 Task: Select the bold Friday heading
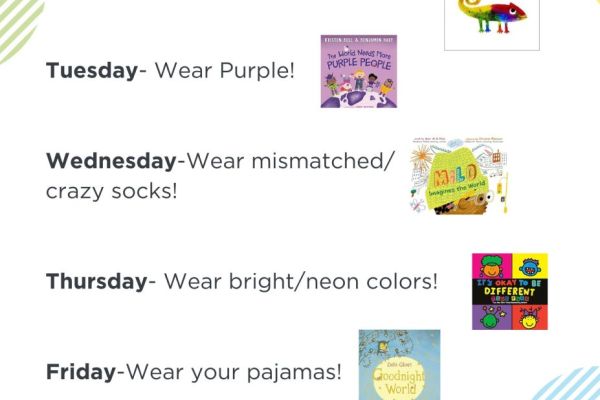(x=81, y=372)
